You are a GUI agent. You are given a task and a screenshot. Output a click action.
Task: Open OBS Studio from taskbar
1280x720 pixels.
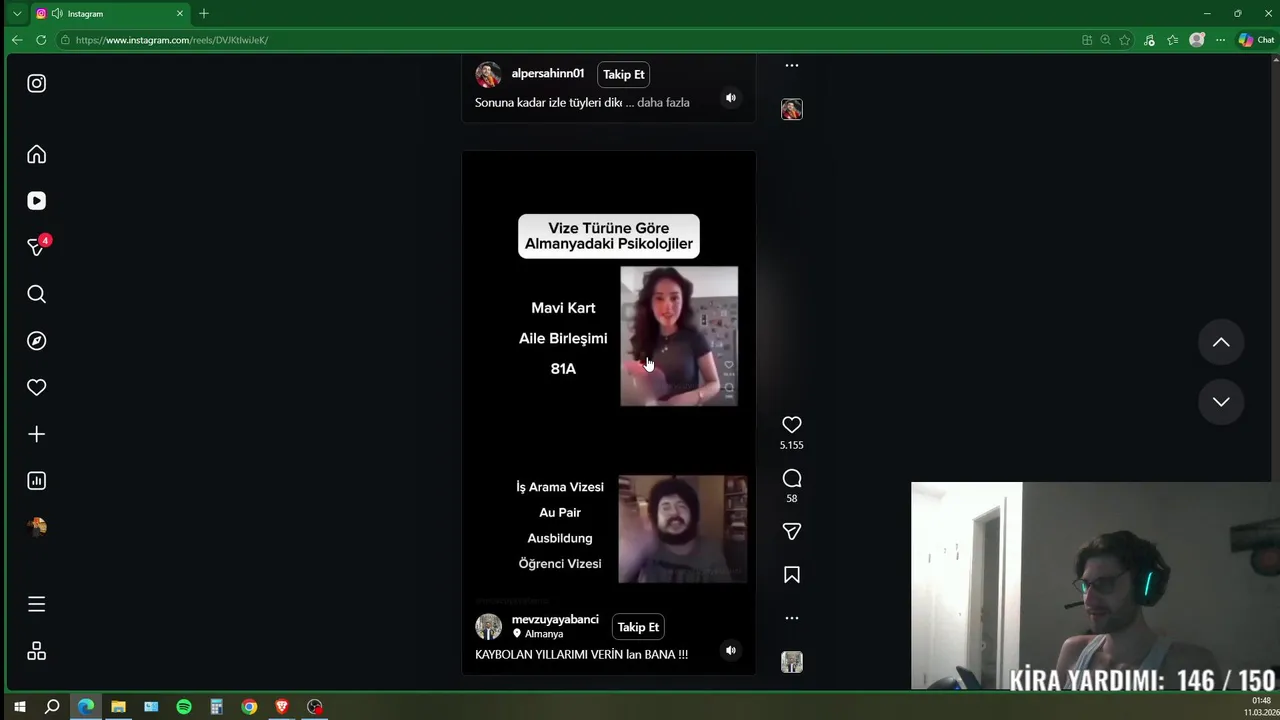pyautogui.click(x=315, y=707)
